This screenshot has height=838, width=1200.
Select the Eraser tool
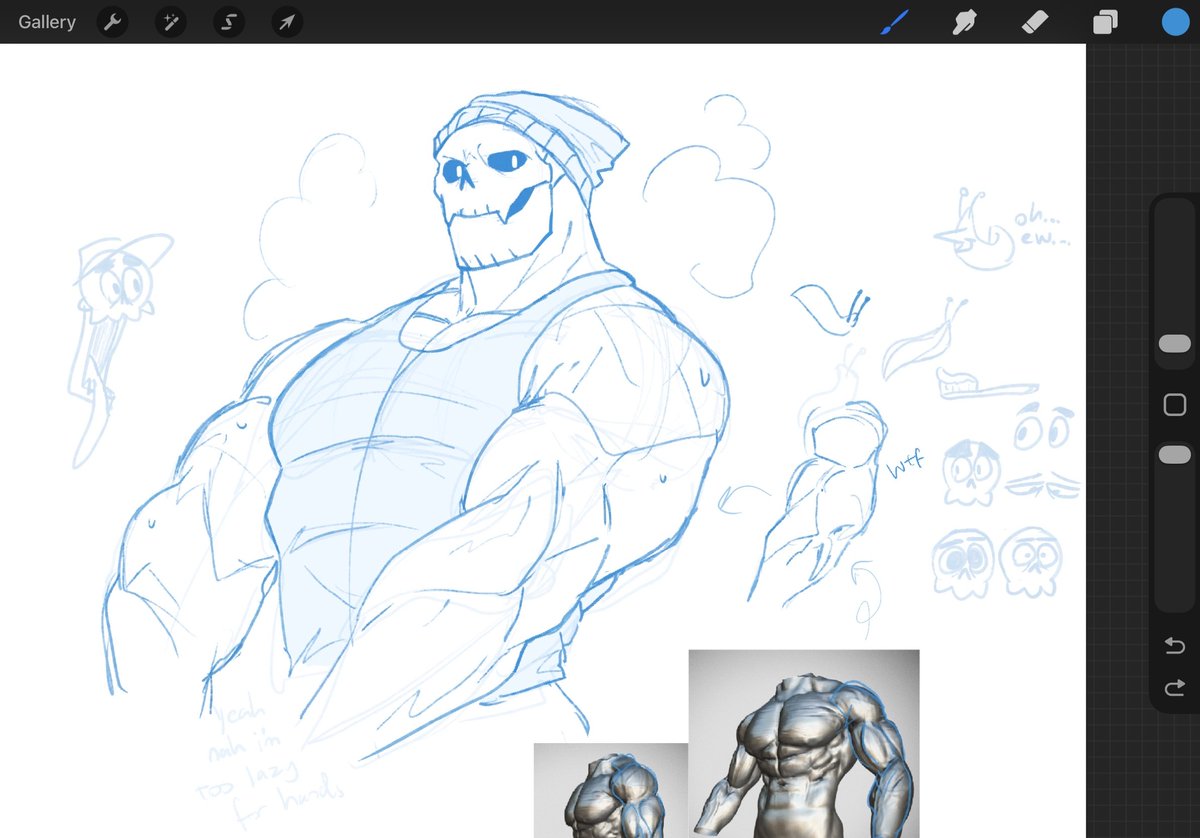click(1035, 22)
